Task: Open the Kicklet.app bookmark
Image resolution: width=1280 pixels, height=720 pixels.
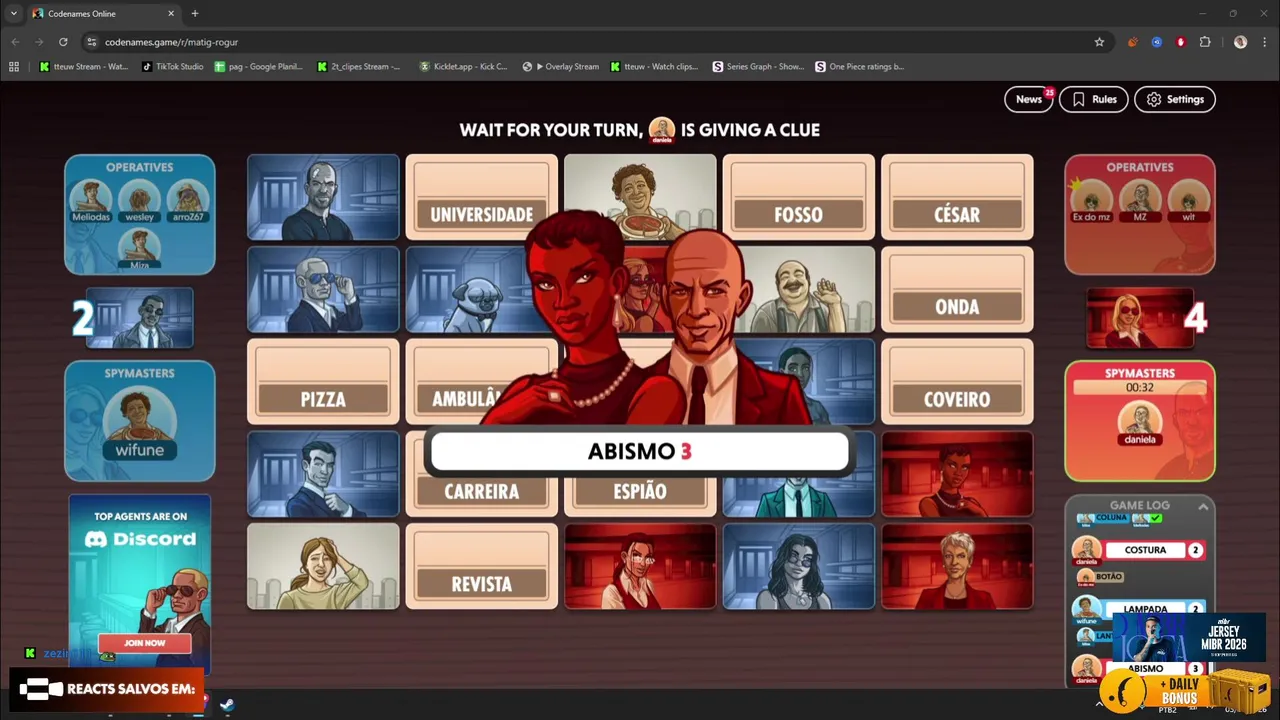Action: click(x=463, y=67)
